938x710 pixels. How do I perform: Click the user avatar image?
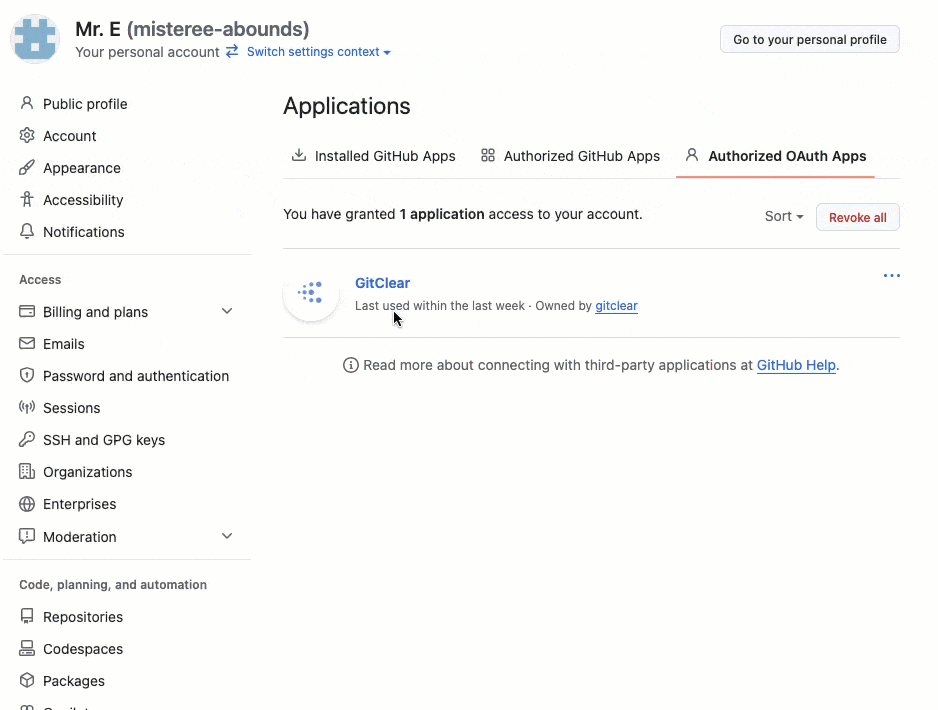[35, 40]
